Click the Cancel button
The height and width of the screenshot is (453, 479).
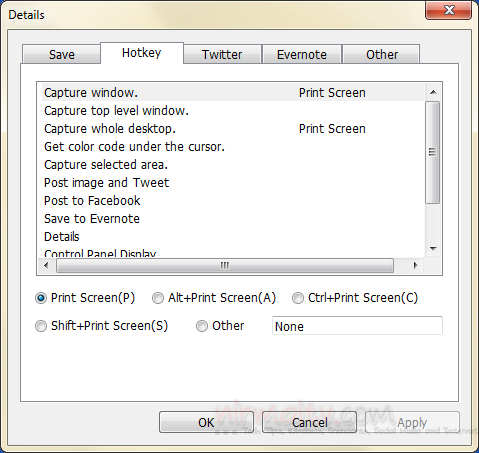(x=310, y=422)
